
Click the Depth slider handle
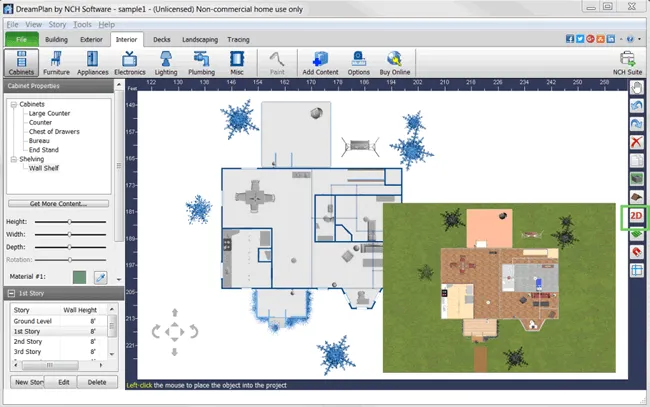tap(70, 247)
